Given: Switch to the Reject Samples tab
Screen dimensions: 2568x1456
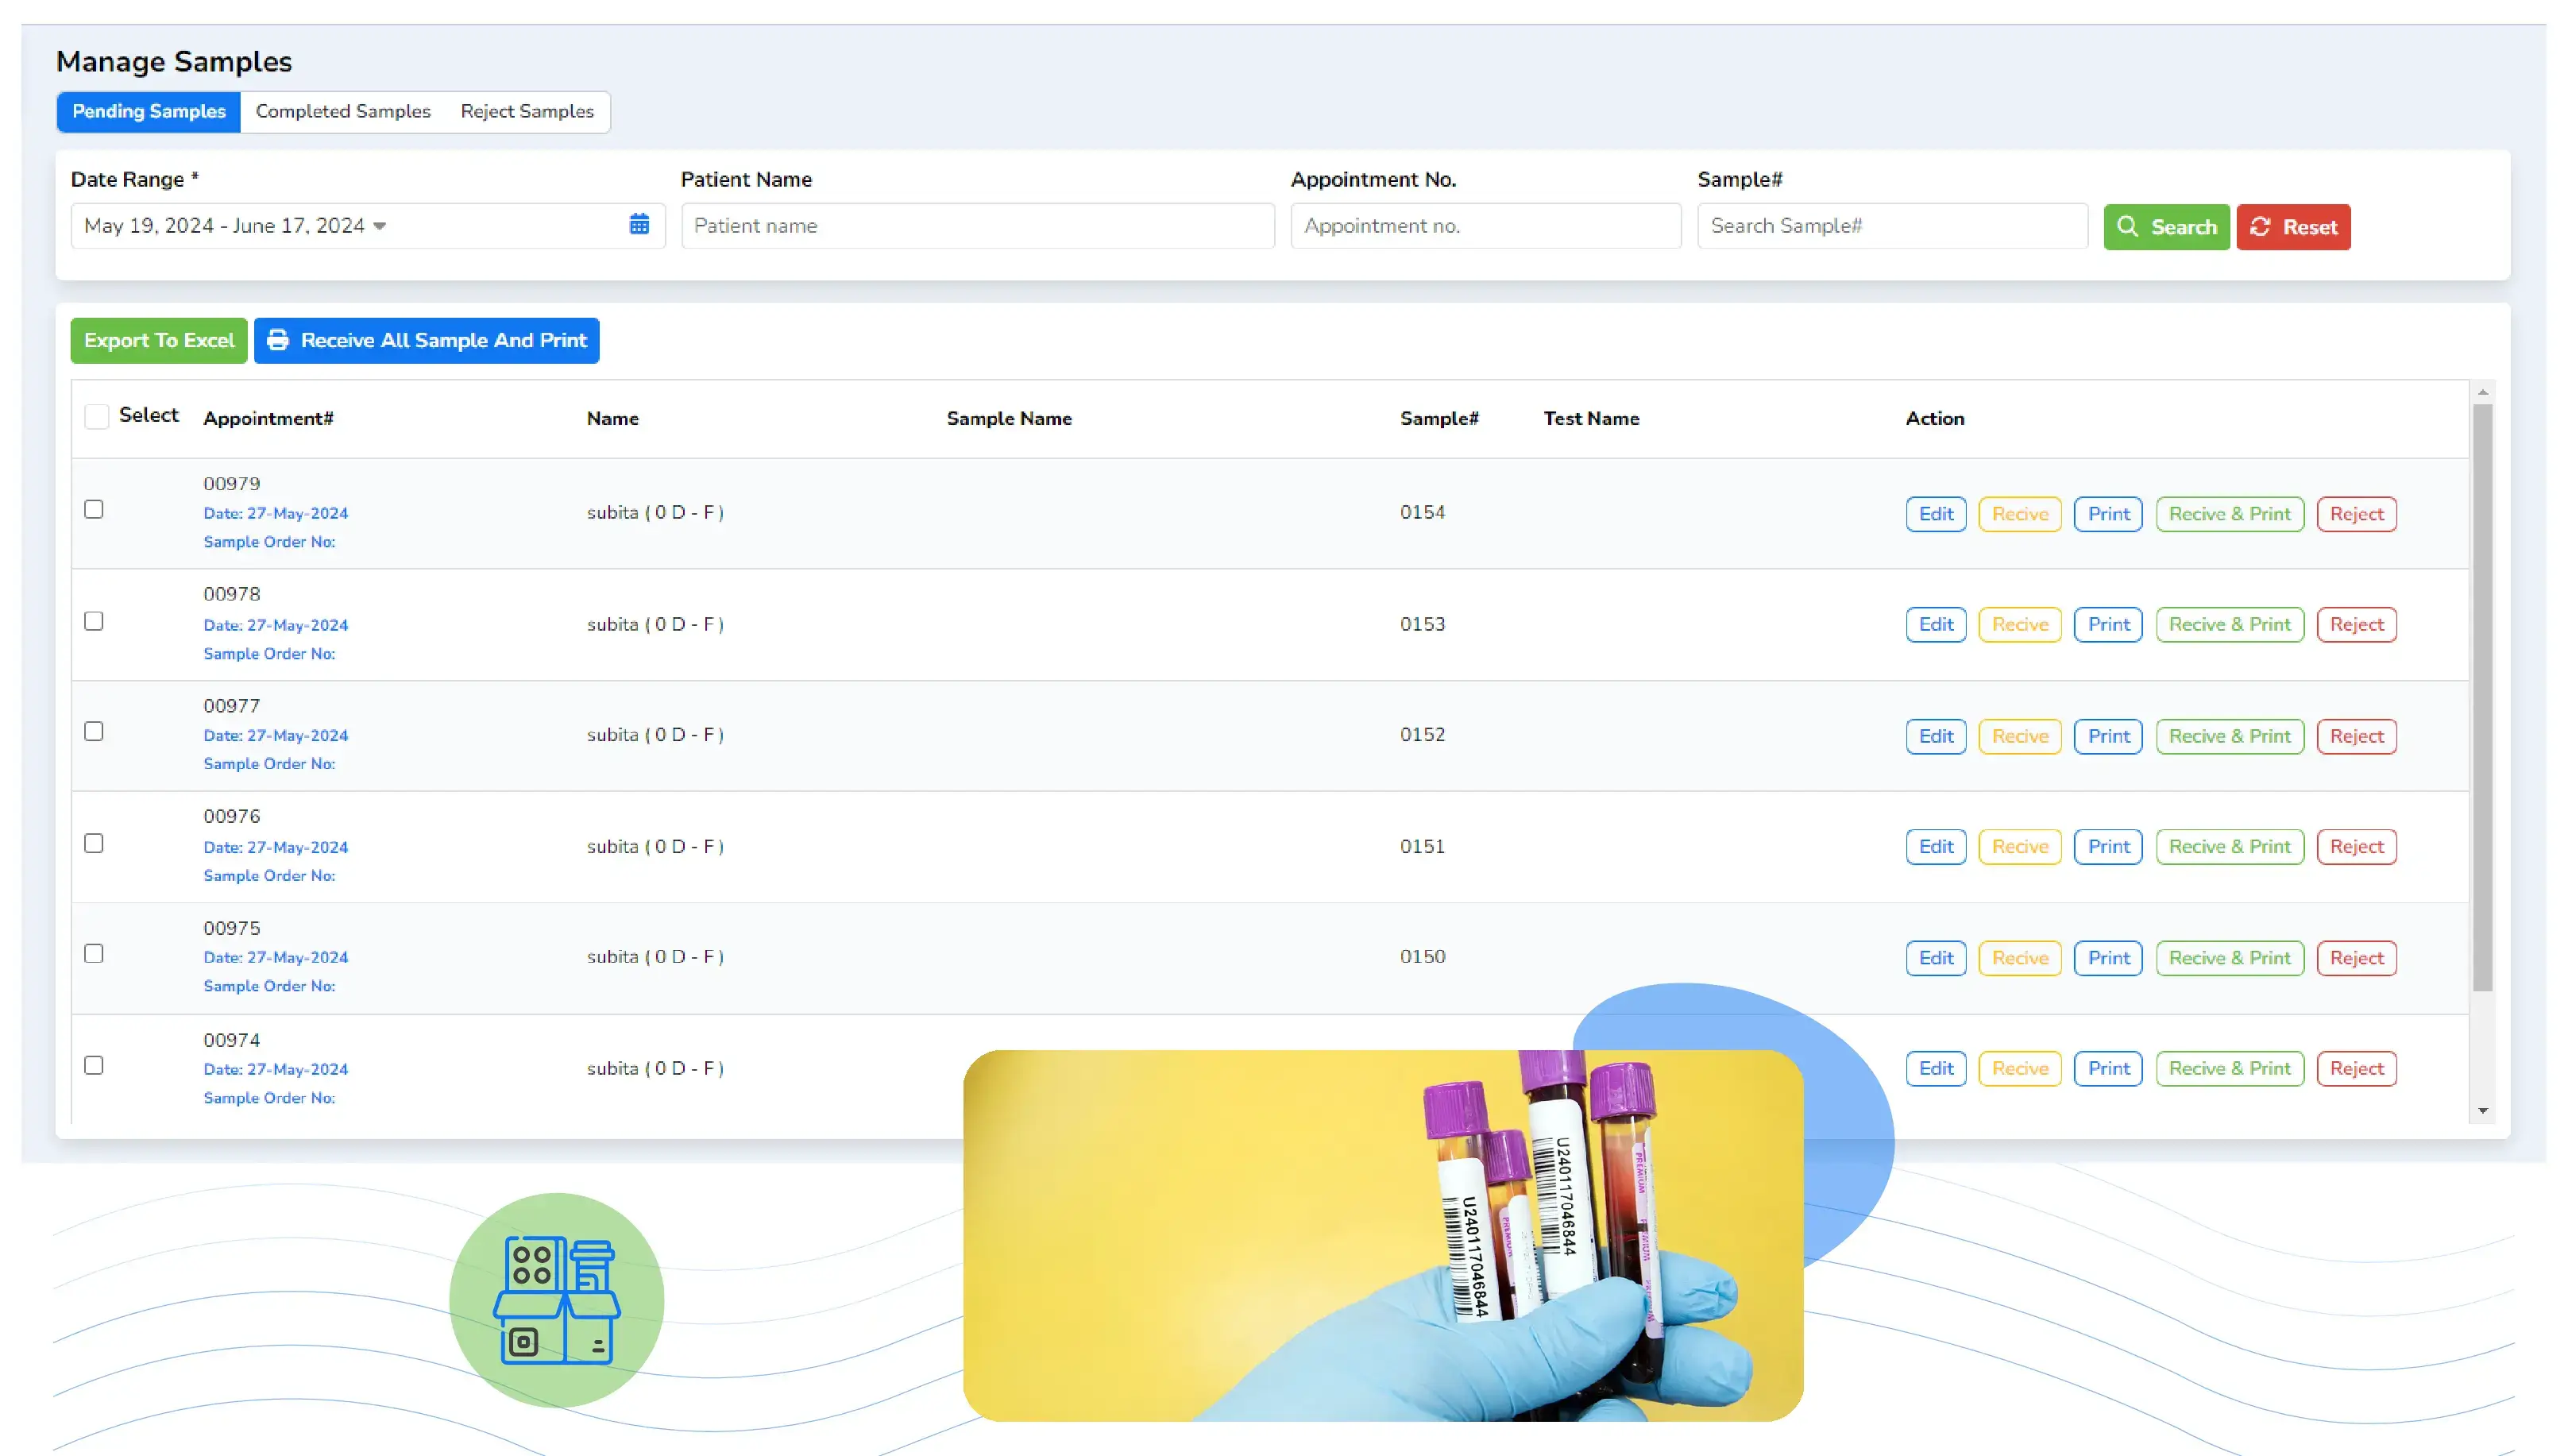Looking at the screenshot, I should click(526, 111).
